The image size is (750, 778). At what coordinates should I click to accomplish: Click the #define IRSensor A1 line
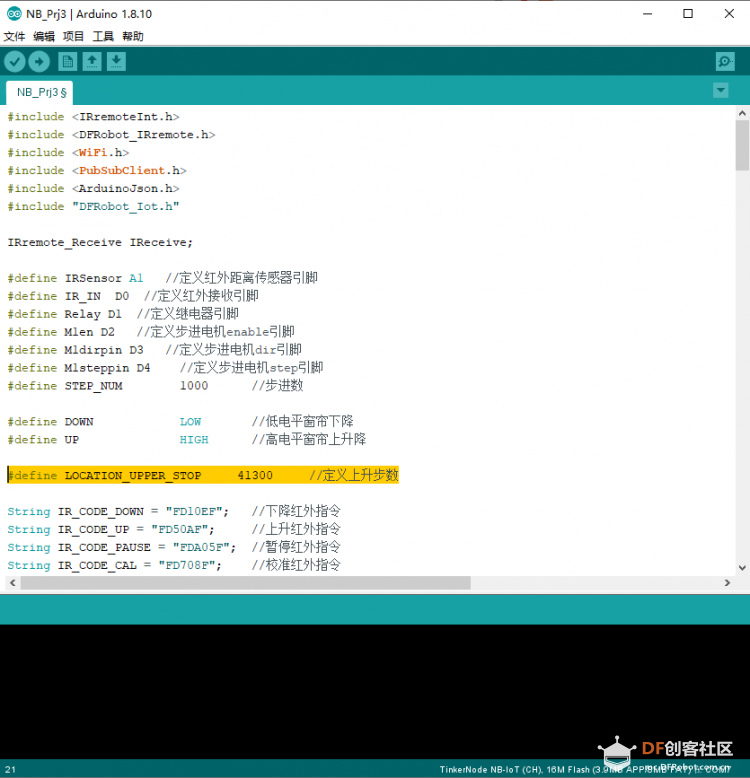point(162,278)
